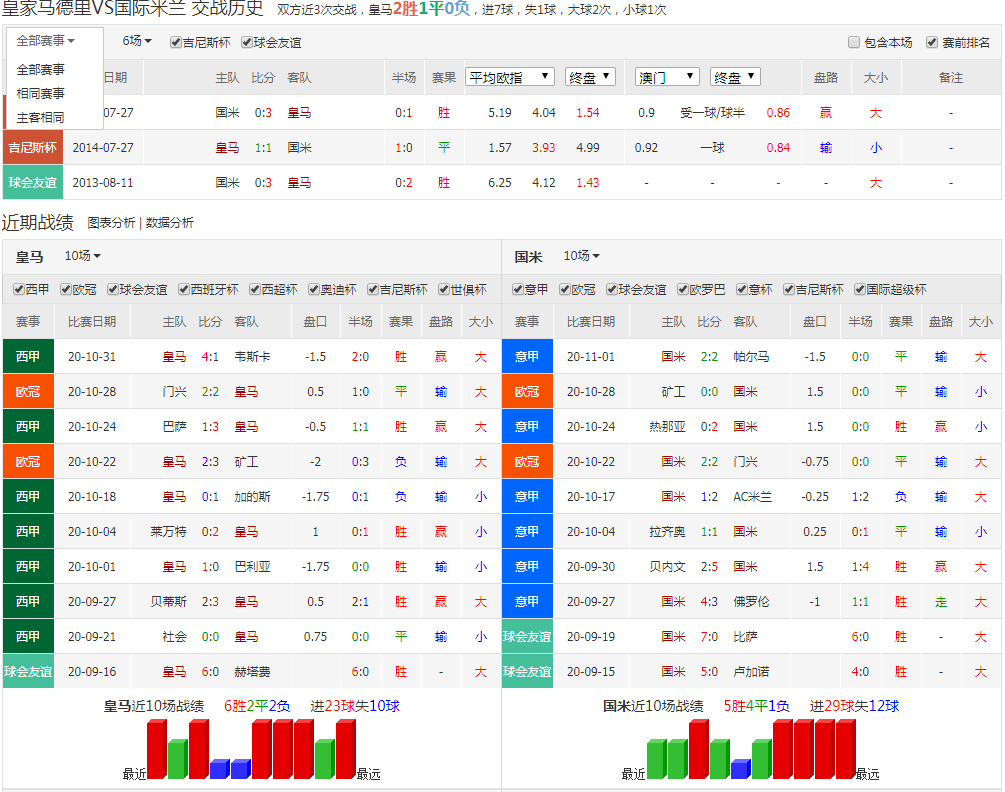Toggle 奥迪杯 checkbox
This screenshot has width=1005, height=792.
click(x=313, y=290)
